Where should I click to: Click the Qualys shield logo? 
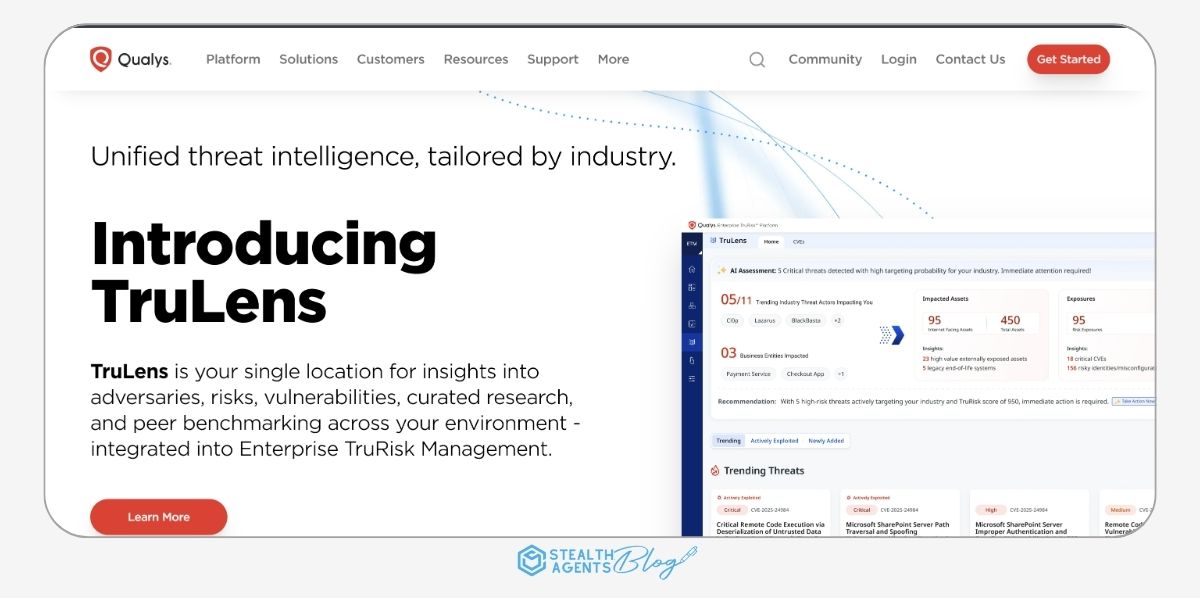pos(101,59)
